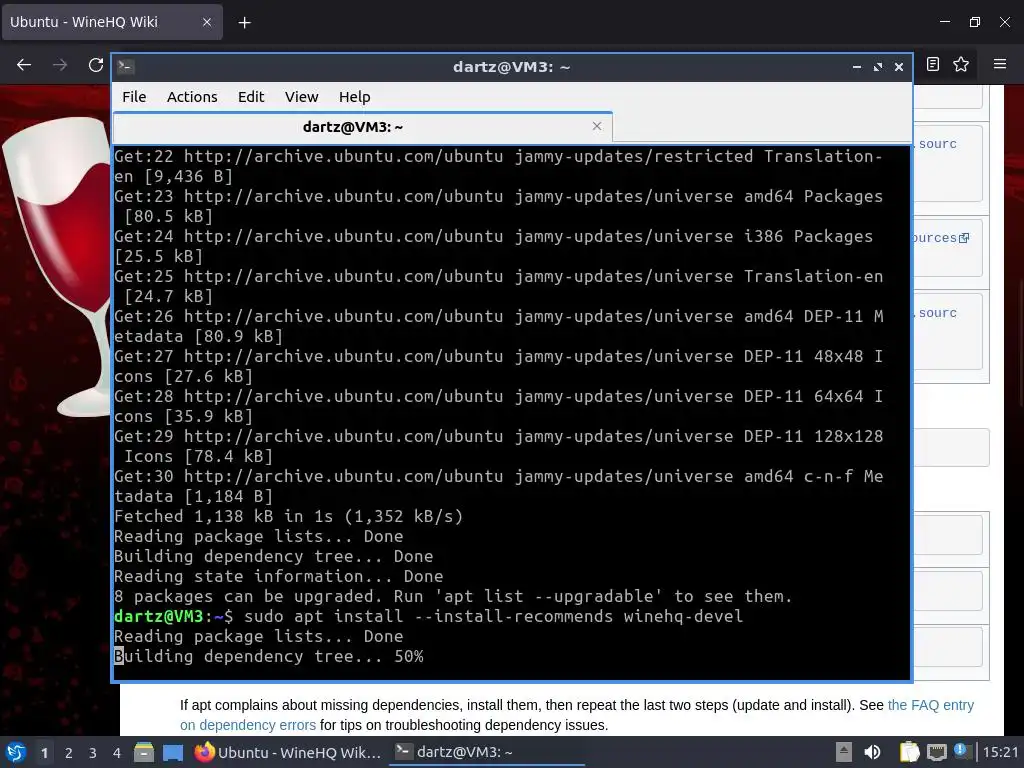The height and width of the screenshot is (768, 1024).
Task: Toggle reader view in browser
Action: coord(933,64)
